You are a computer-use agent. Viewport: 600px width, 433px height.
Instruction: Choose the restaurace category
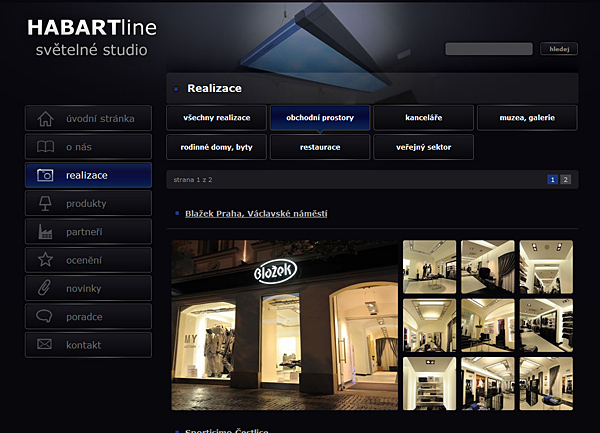tap(320, 147)
